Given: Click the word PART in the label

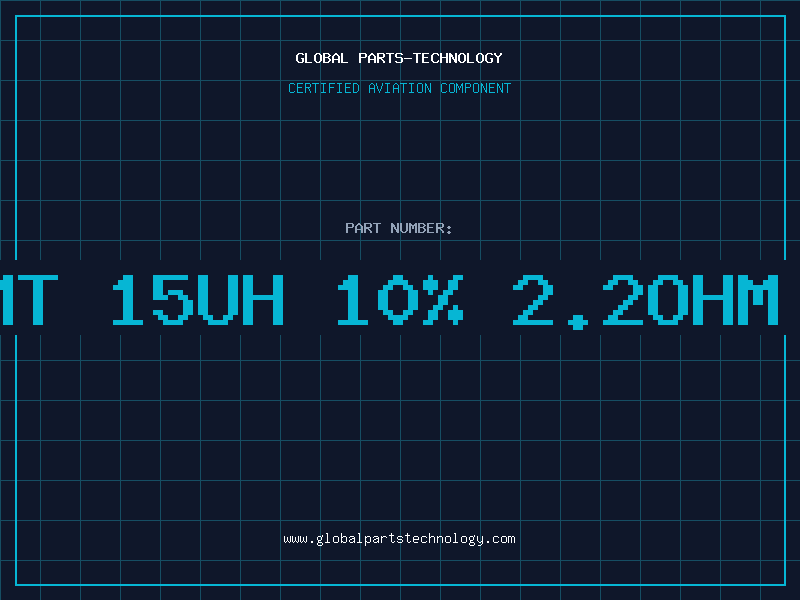Looking at the screenshot, I should tap(363, 228).
